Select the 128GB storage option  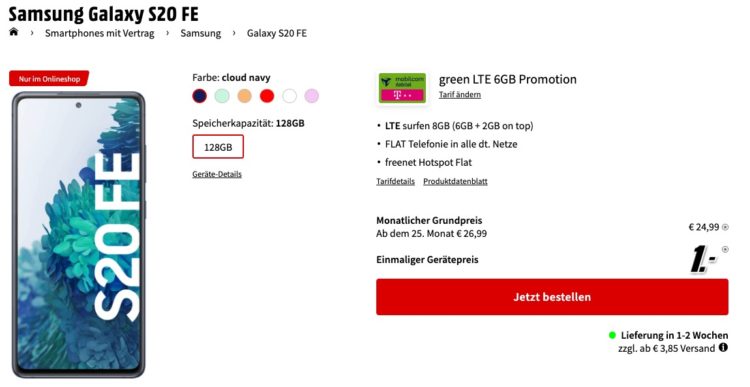coord(218,147)
